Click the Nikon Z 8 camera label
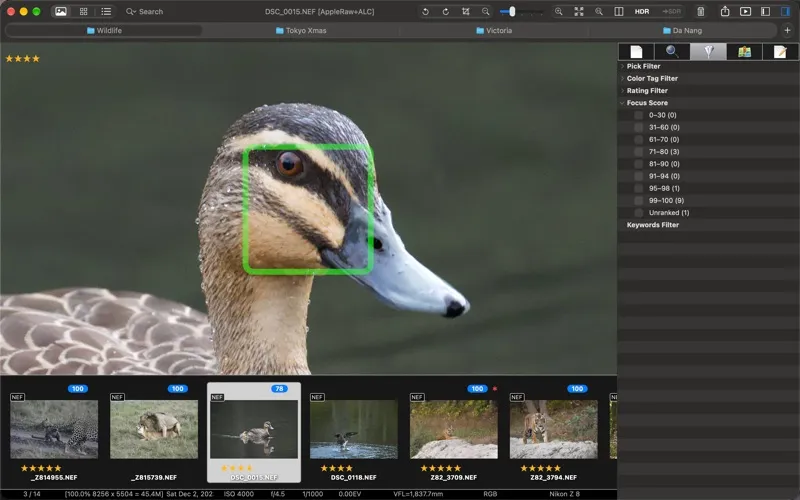This screenshot has width=800, height=500. coord(564,494)
